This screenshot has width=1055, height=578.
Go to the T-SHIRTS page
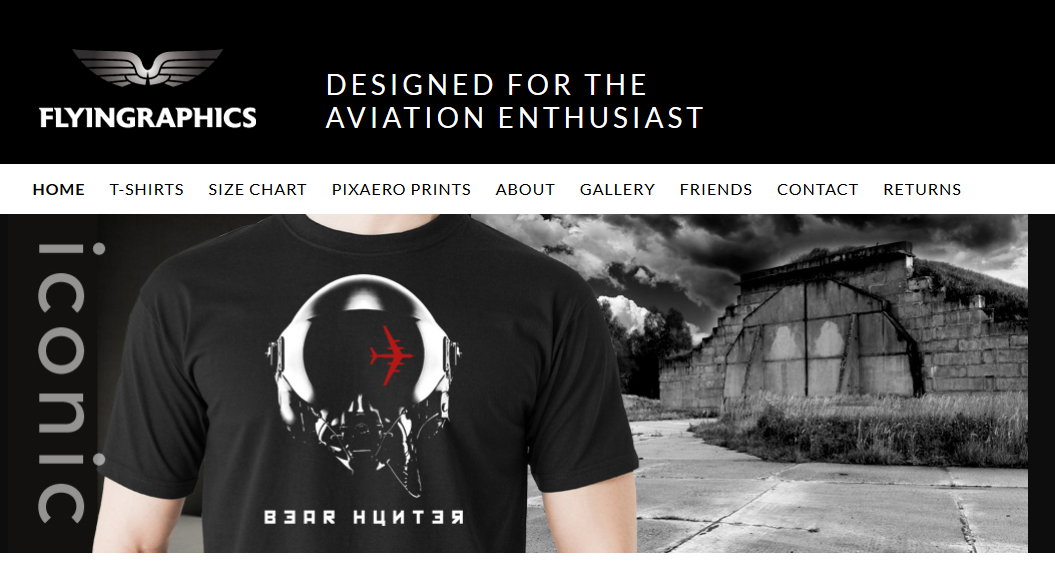147,190
